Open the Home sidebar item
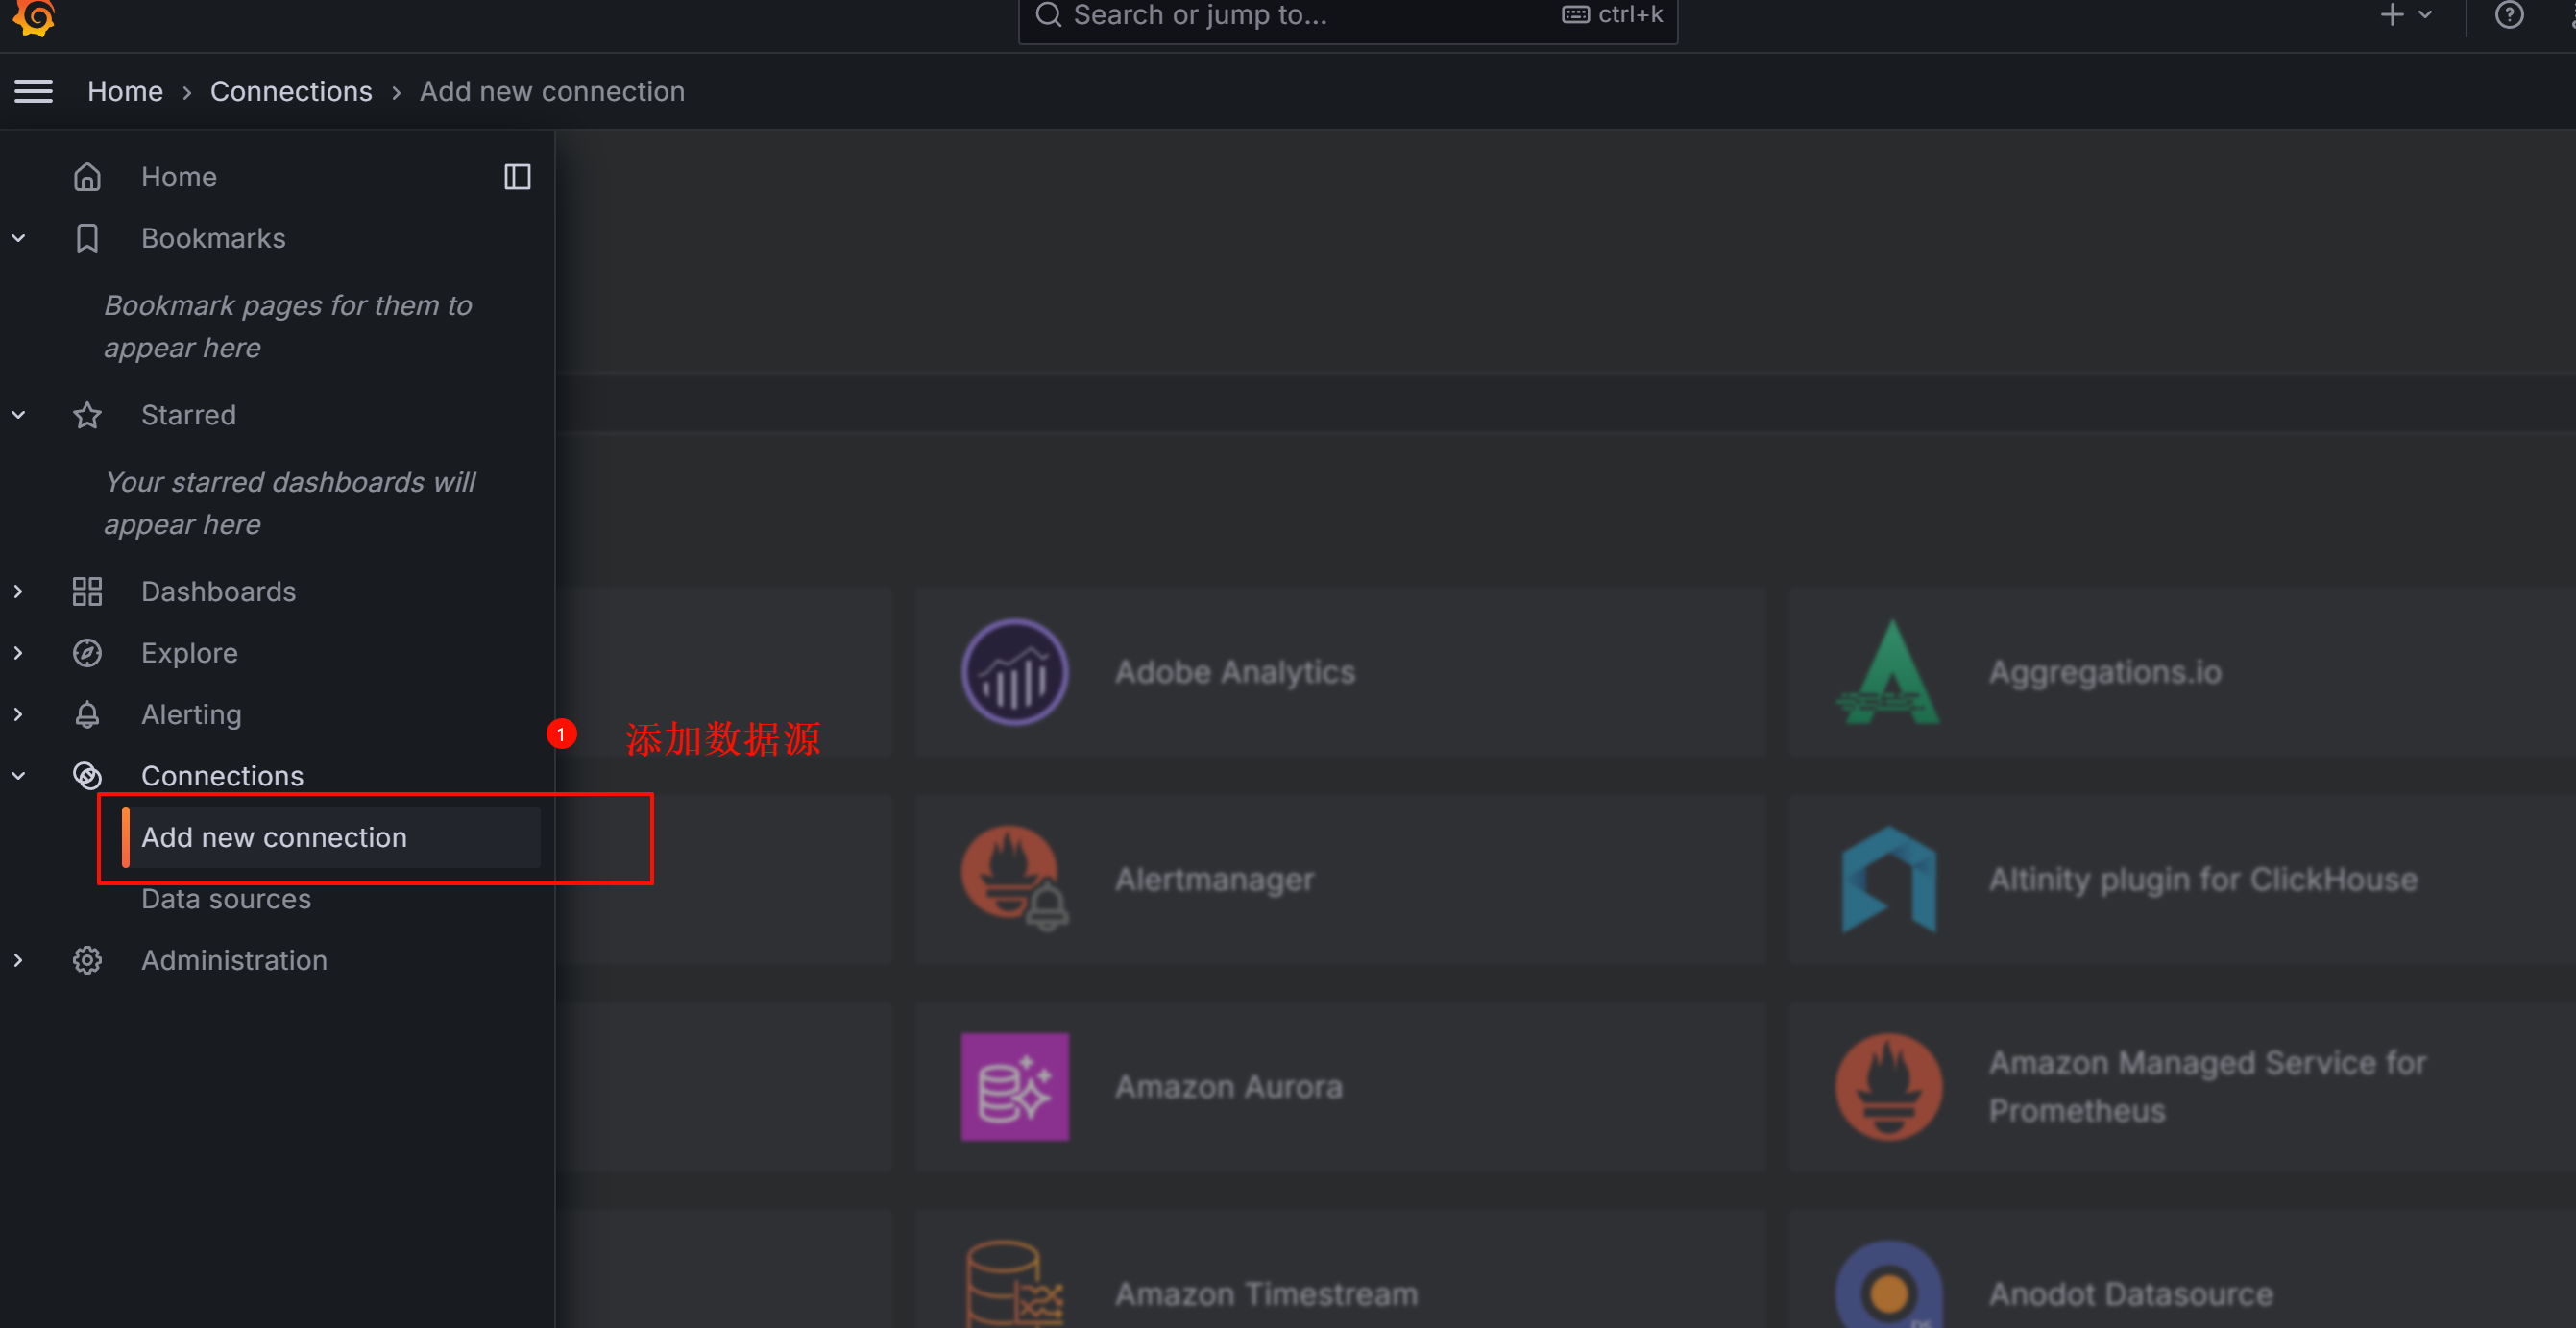The height and width of the screenshot is (1328, 2576). pyautogui.click(x=178, y=177)
